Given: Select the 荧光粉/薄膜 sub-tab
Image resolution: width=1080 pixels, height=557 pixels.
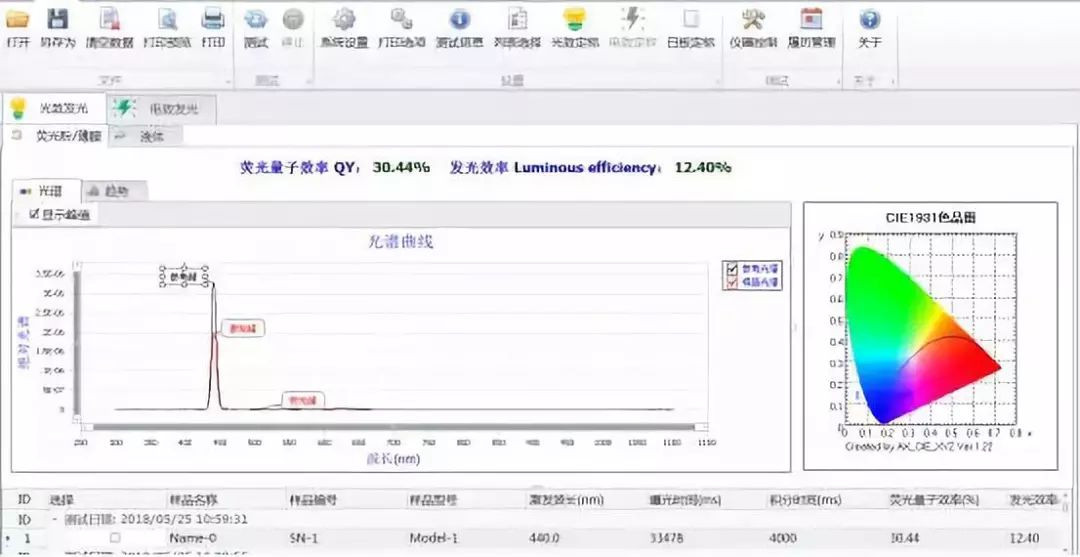Looking at the screenshot, I should tap(56, 136).
